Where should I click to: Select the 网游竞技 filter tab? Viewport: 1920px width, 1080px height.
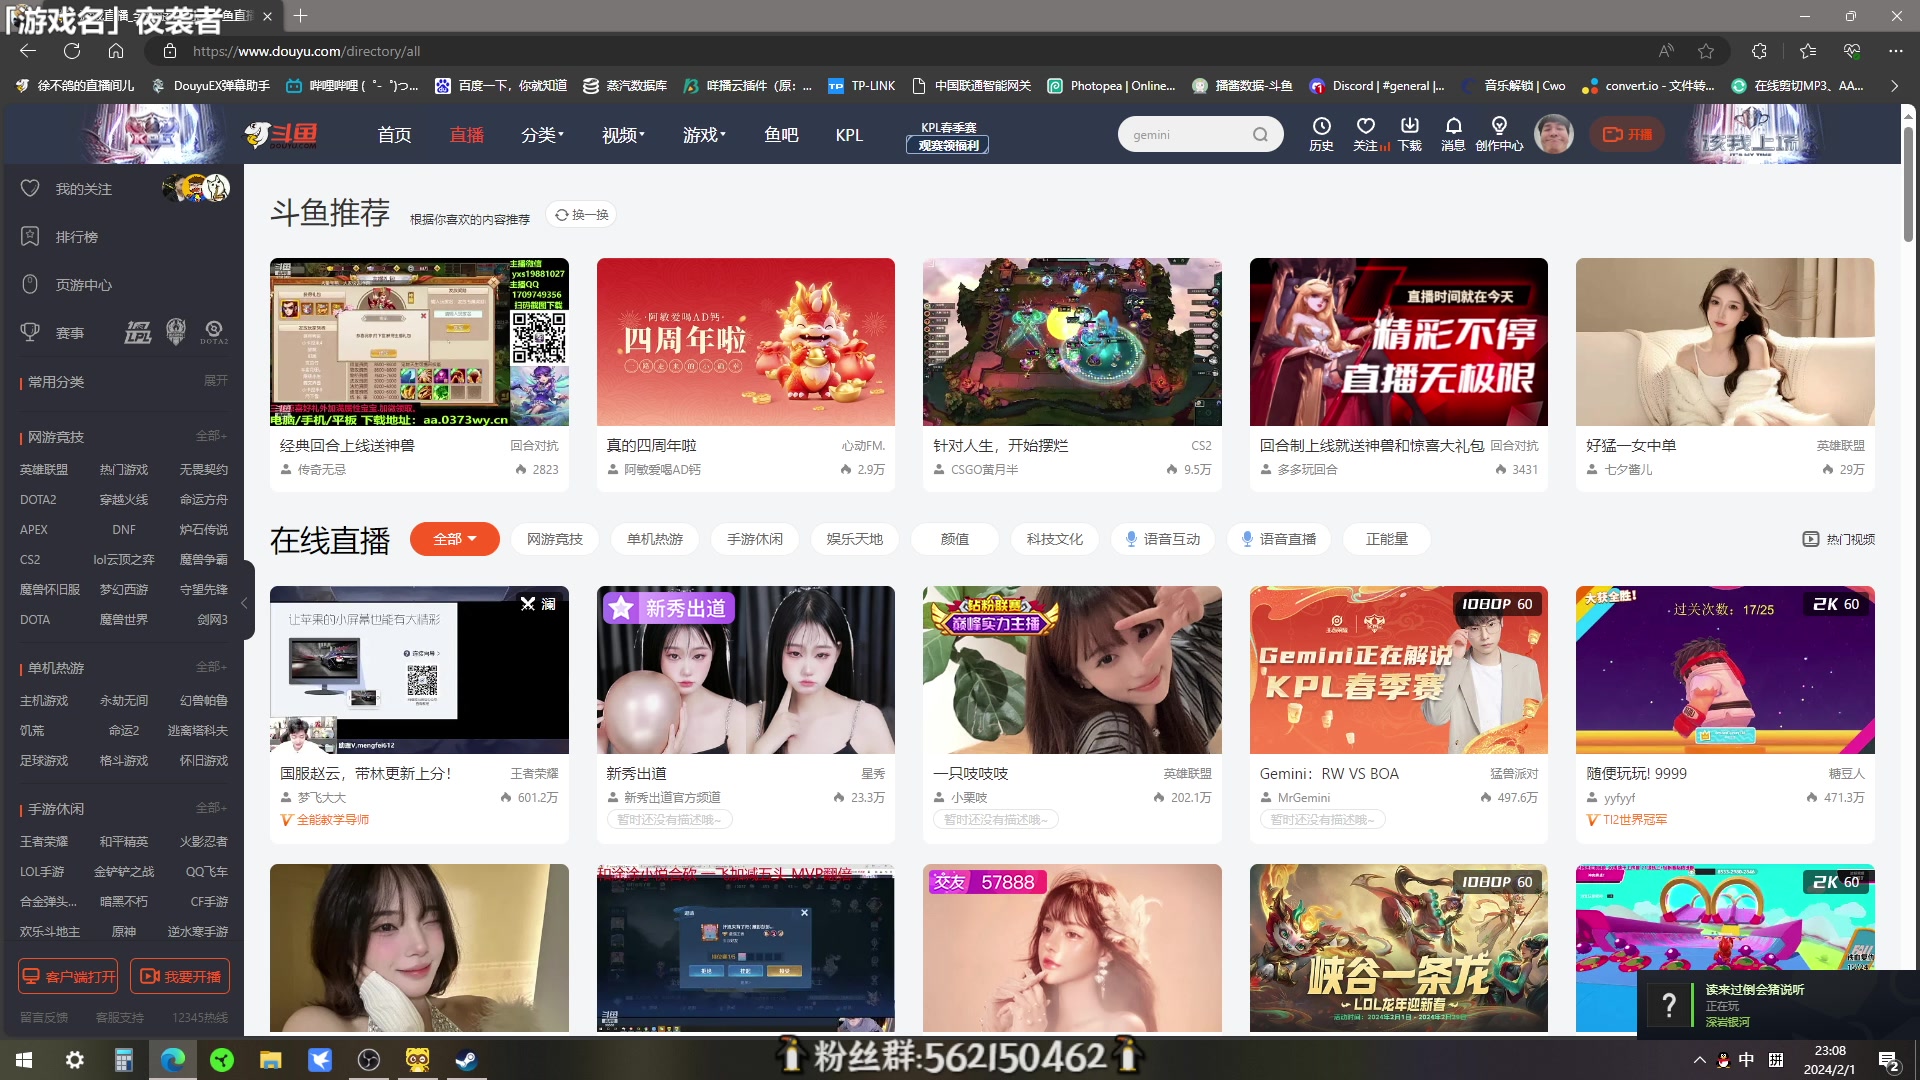(554, 539)
